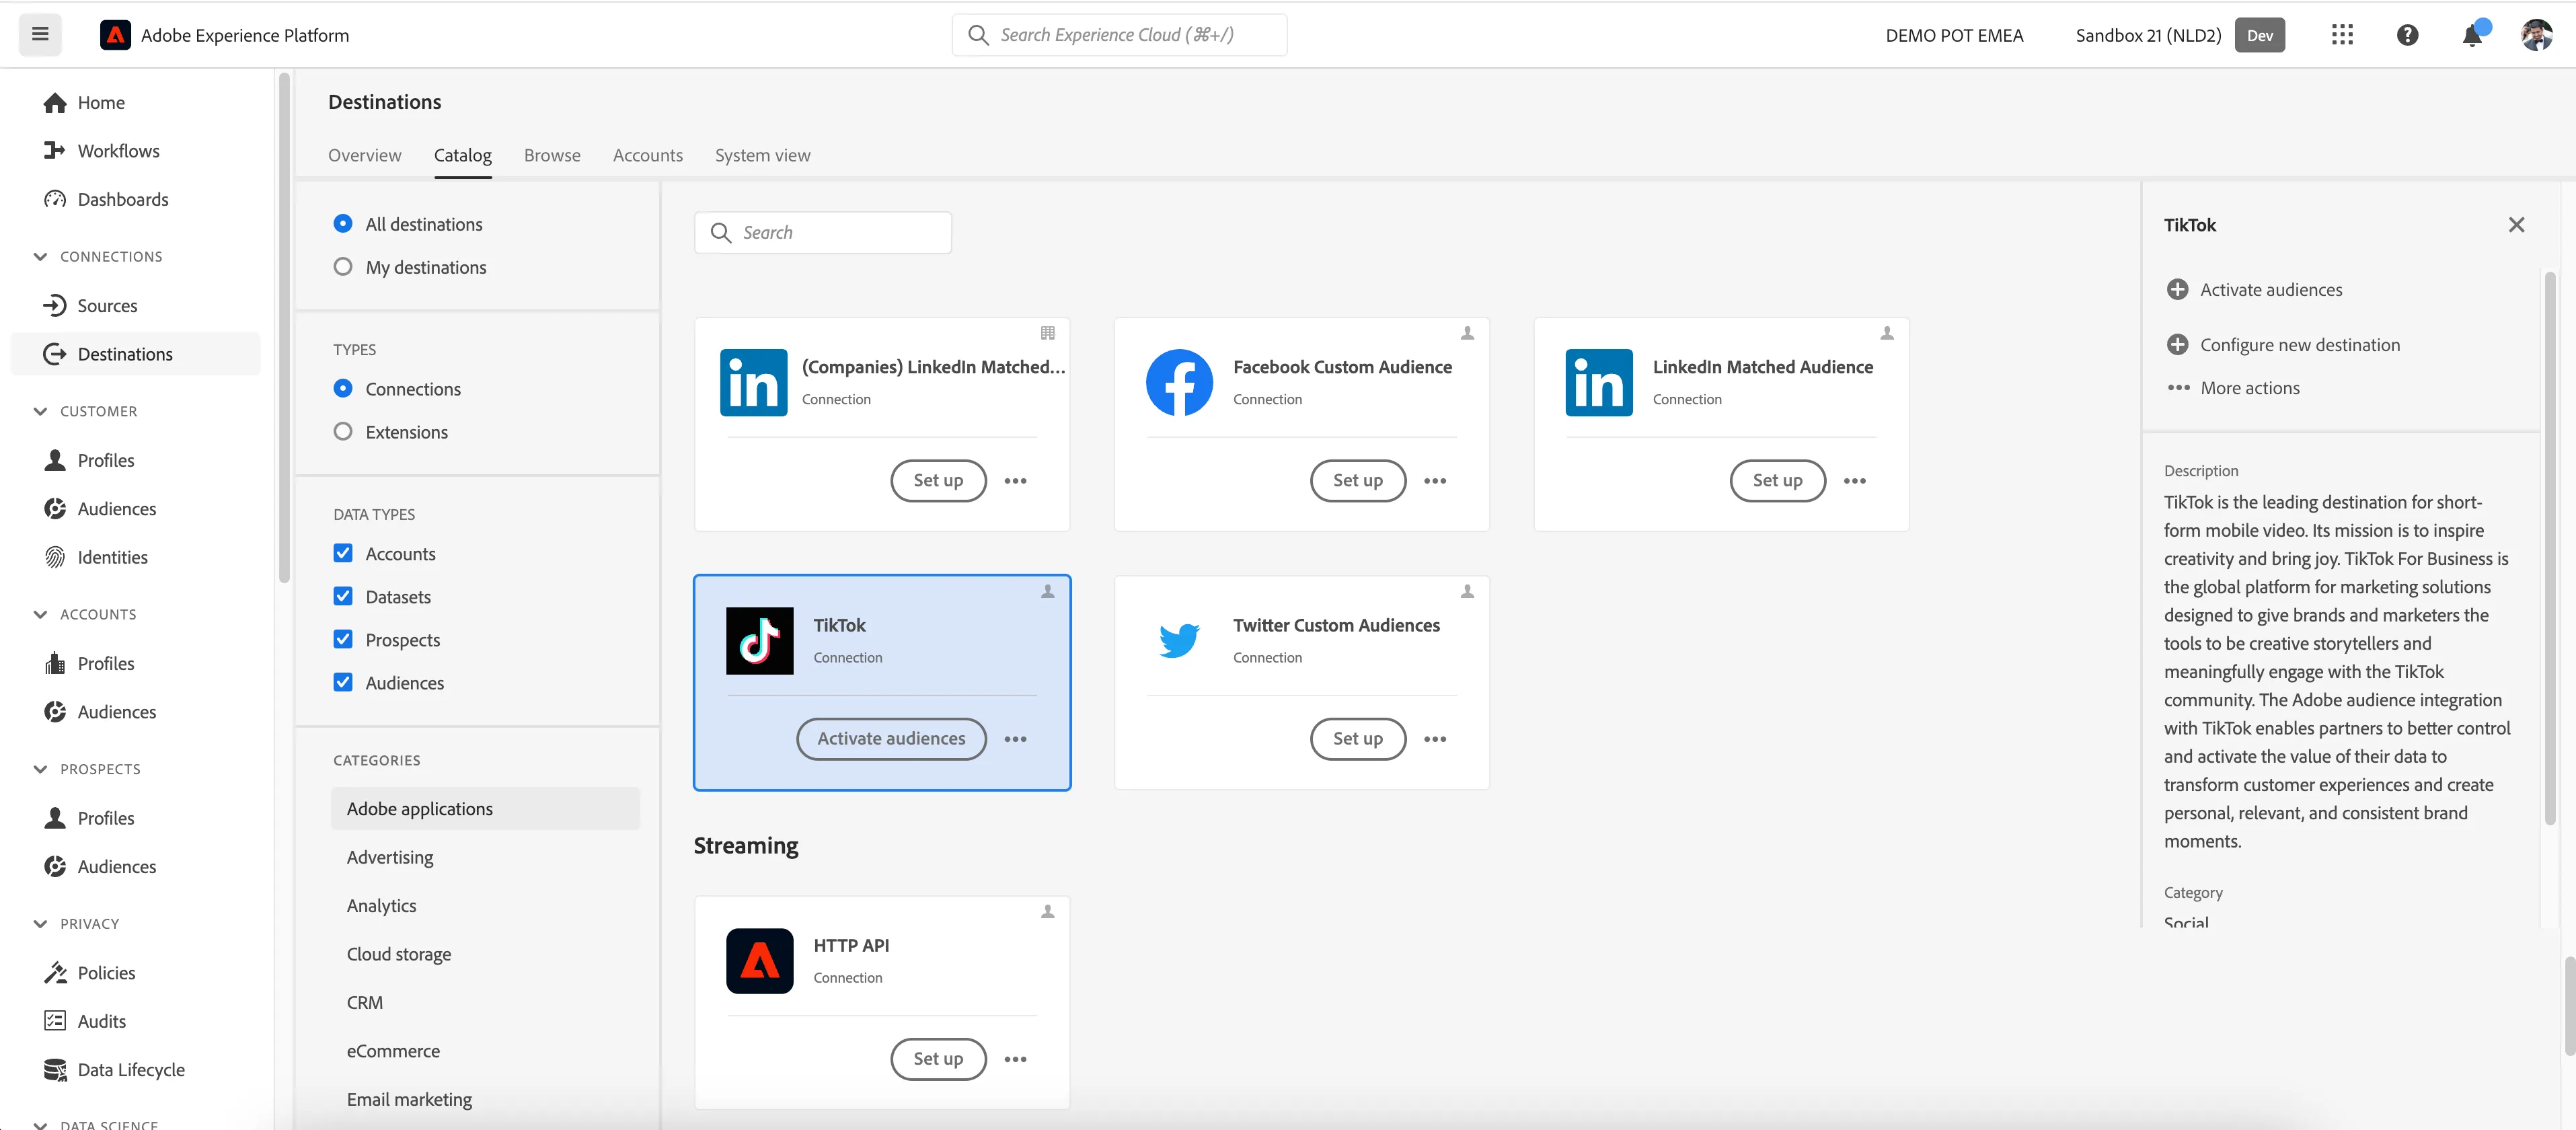Open more options on Facebook Custom Audience card
The height and width of the screenshot is (1130, 2576).
click(x=1435, y=481)
